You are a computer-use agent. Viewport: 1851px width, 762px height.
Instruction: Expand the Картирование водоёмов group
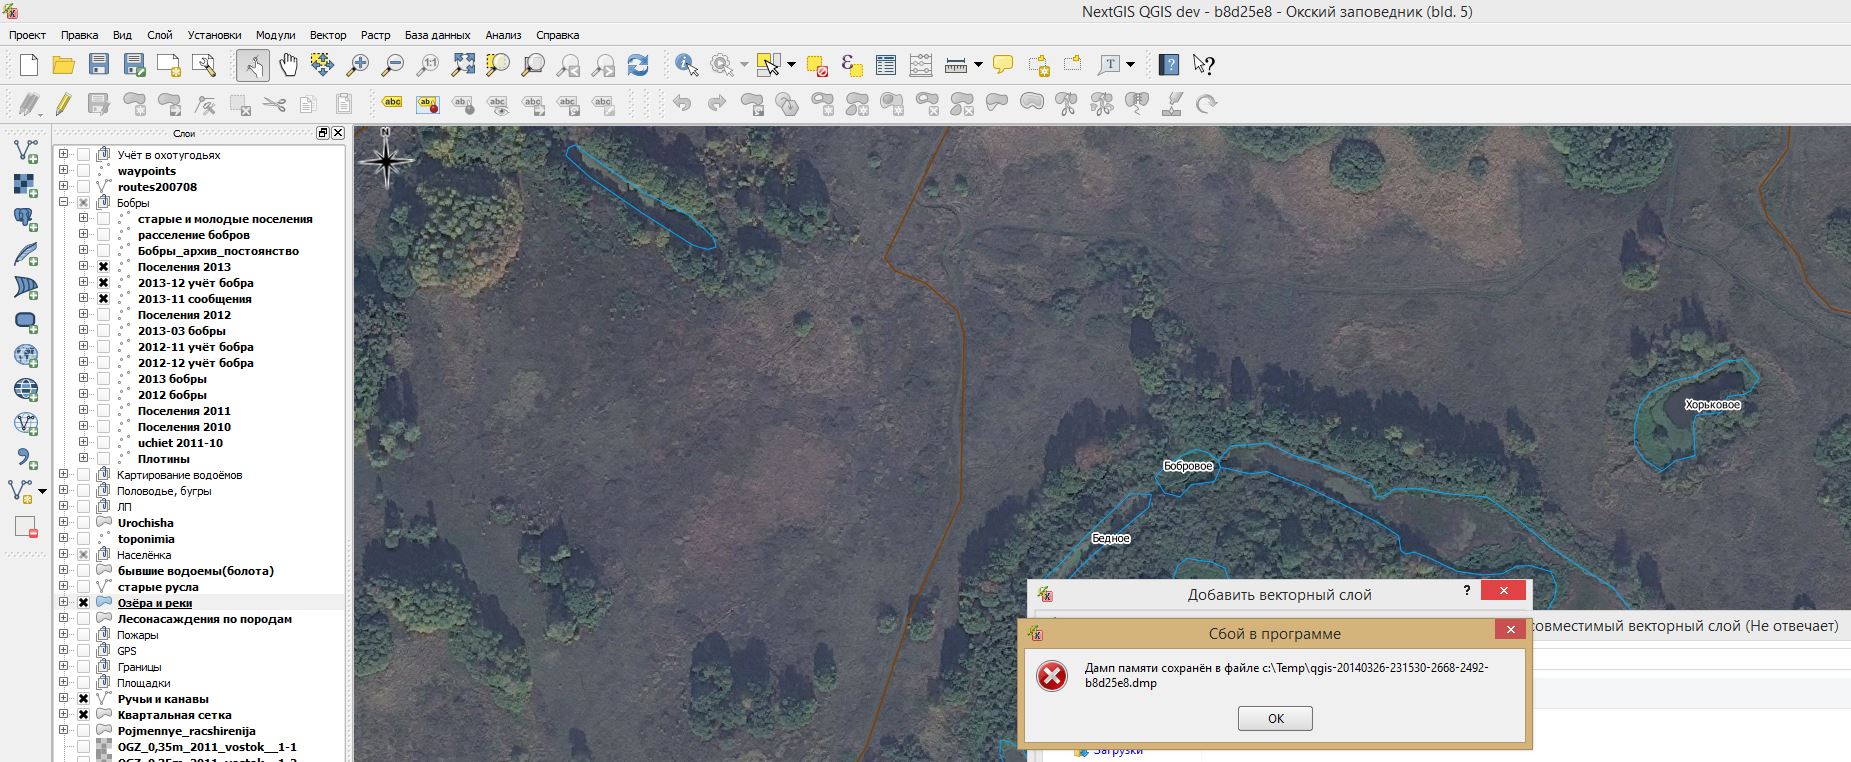[x=64, y=475]
